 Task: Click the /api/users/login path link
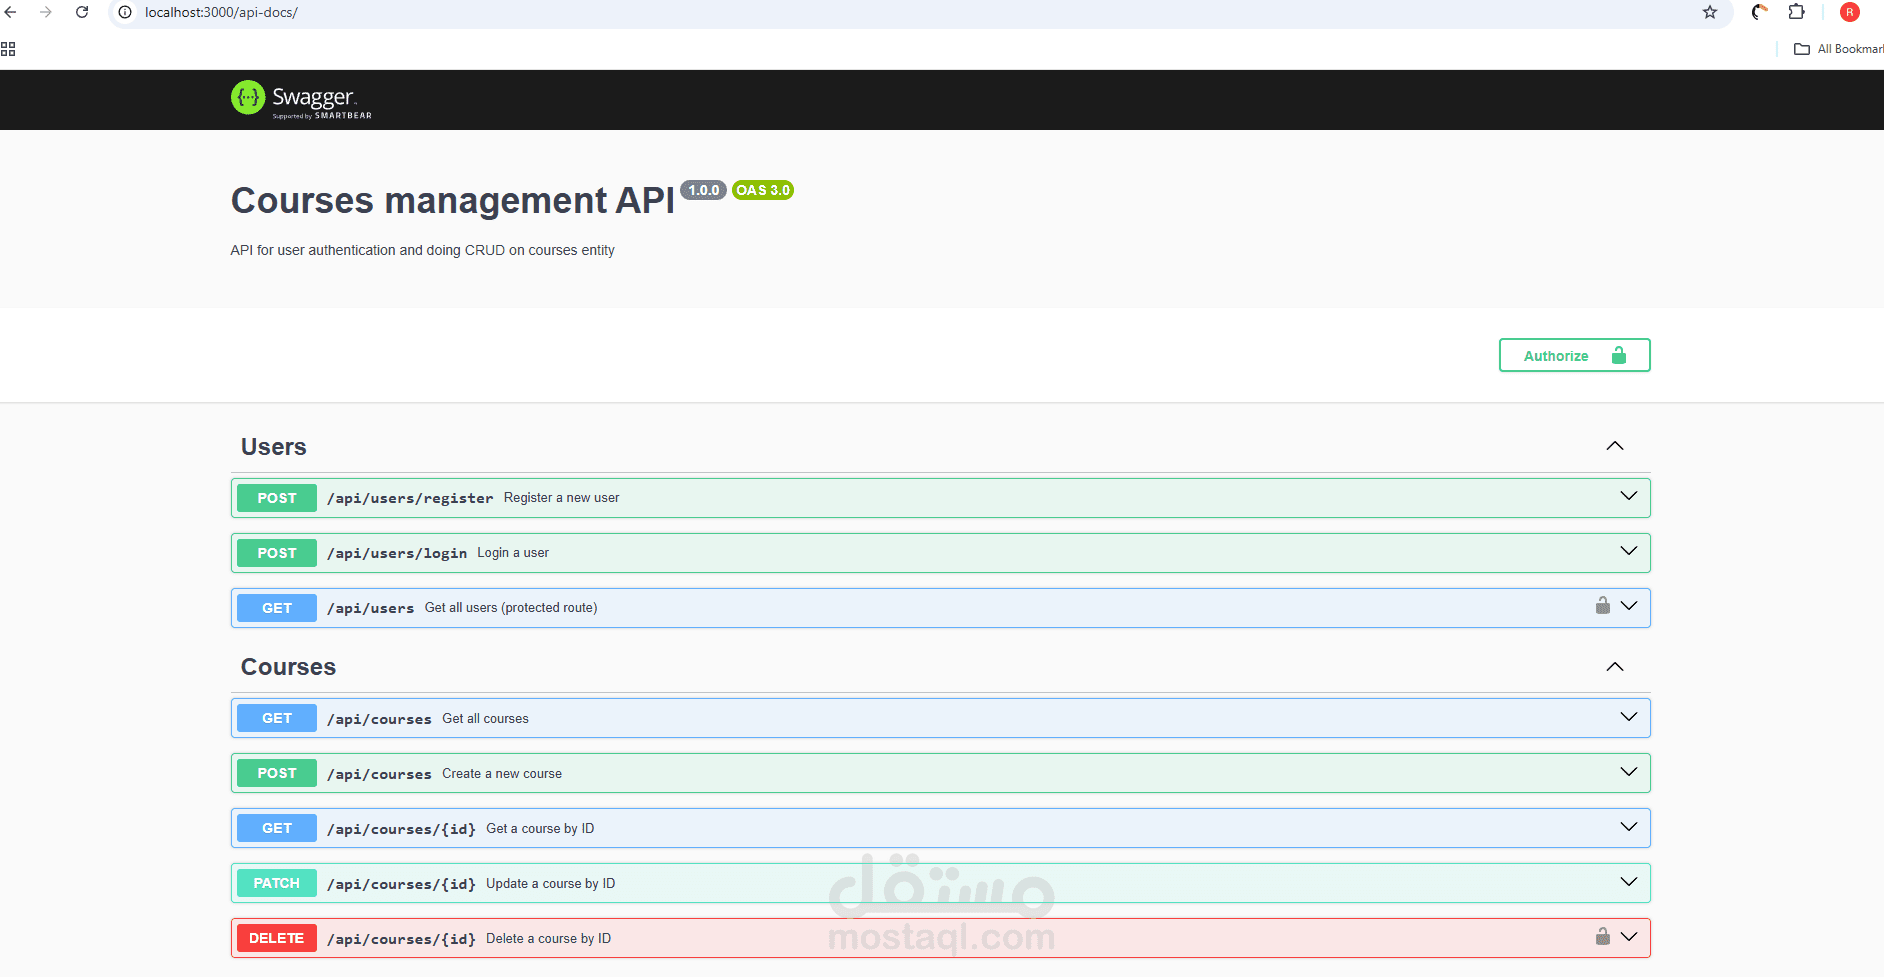coord(397,553)
